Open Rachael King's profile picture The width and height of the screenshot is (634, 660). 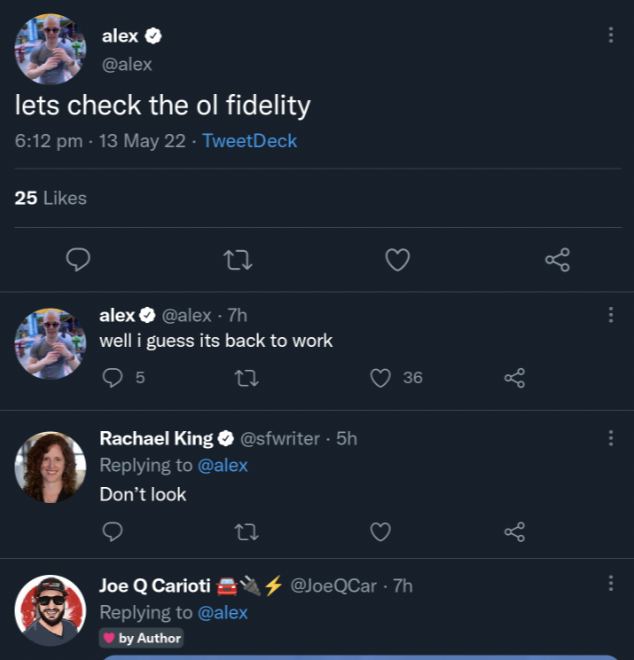point(50,466)
